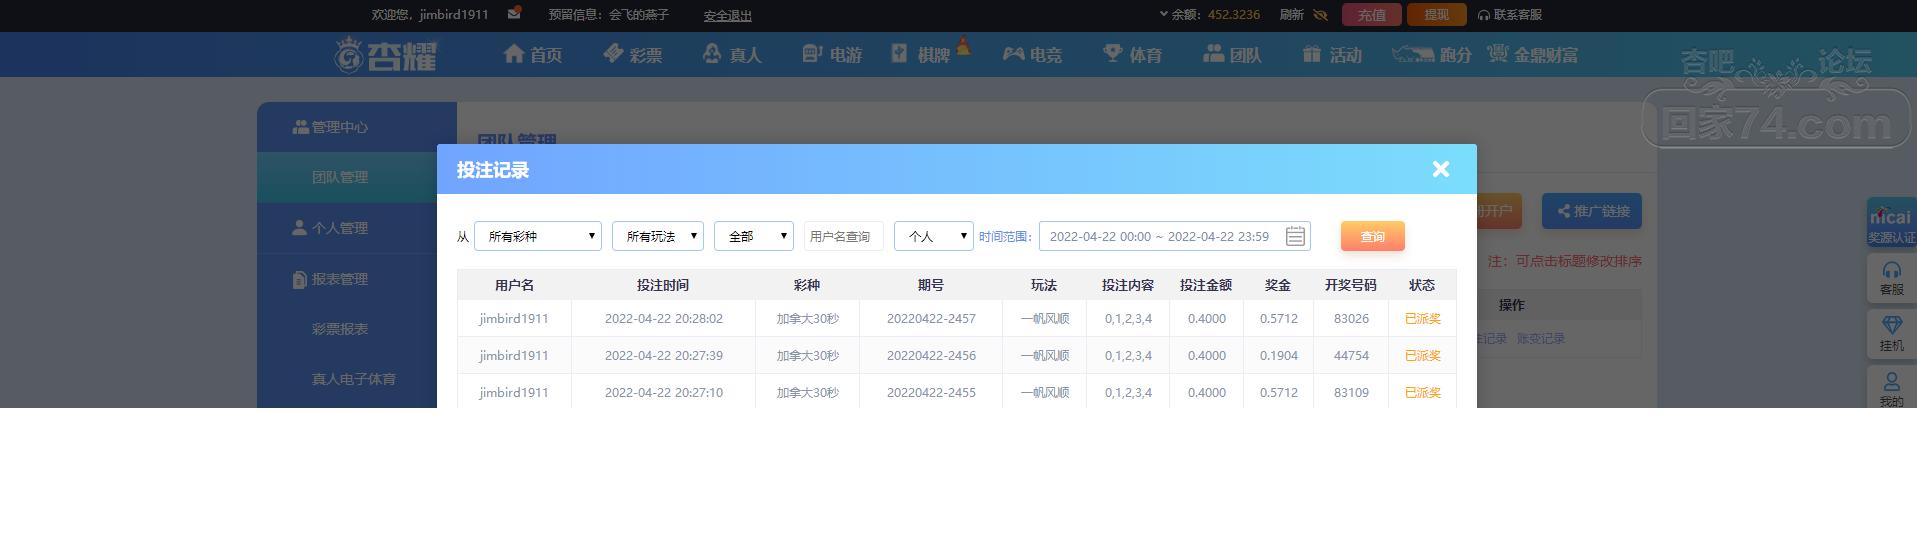1917x548 pixels.
Task: Click 已派奖 status for draw 44754
Action: tap(1422, 355)
